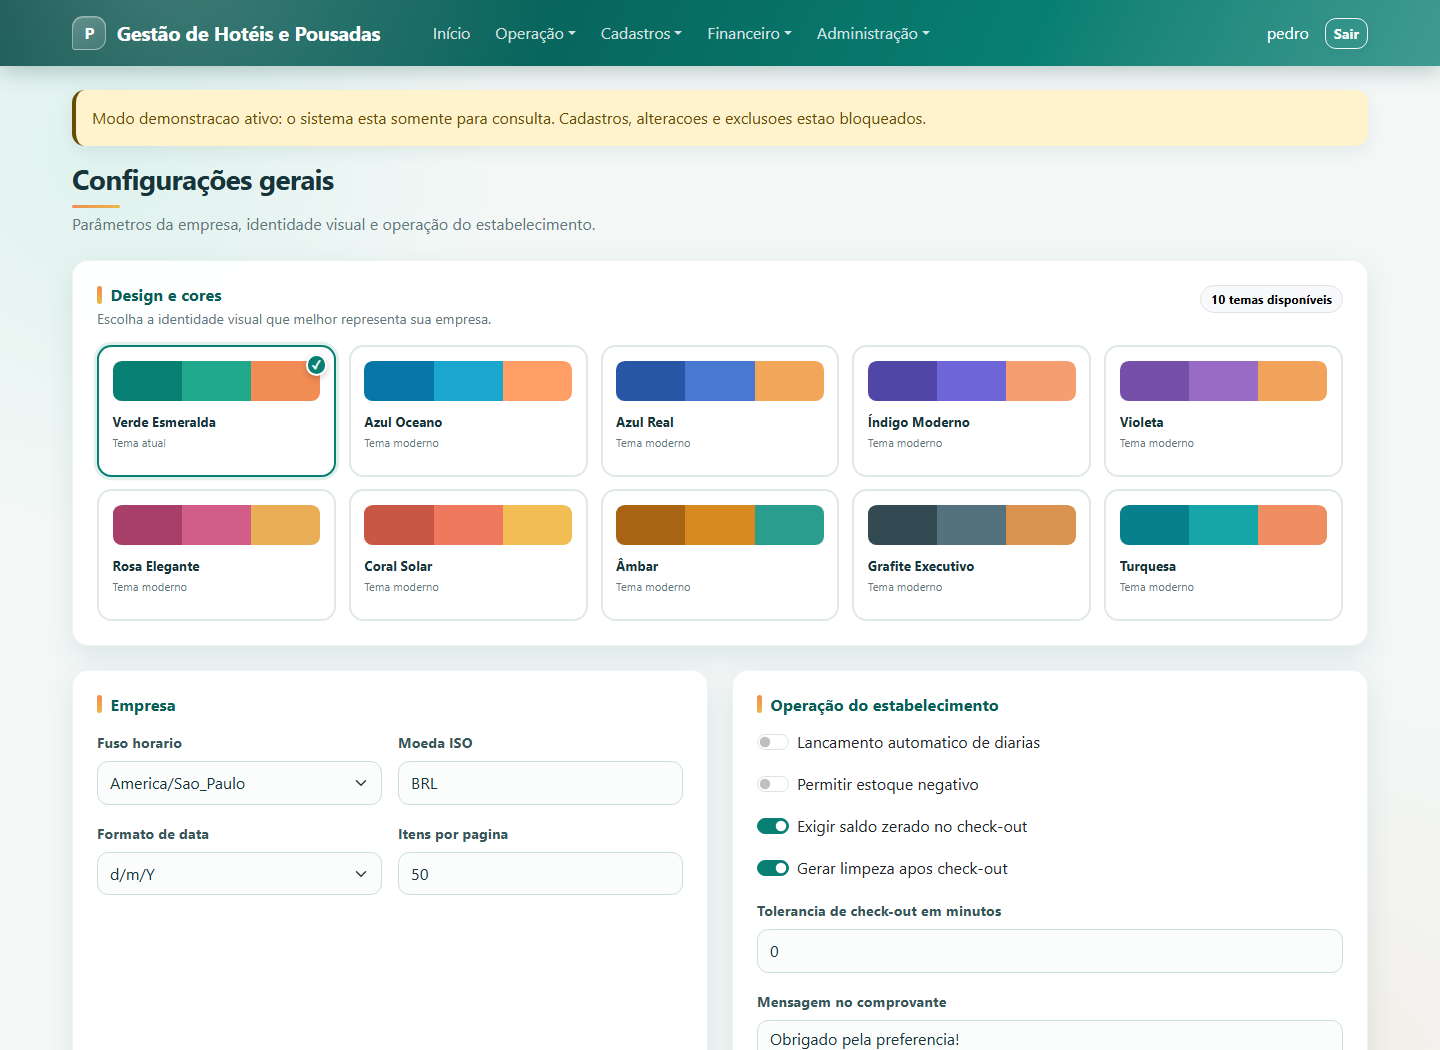Click the Modo demonstracao ativo notice text
1440x1050 pixels.
pos(509,118)
